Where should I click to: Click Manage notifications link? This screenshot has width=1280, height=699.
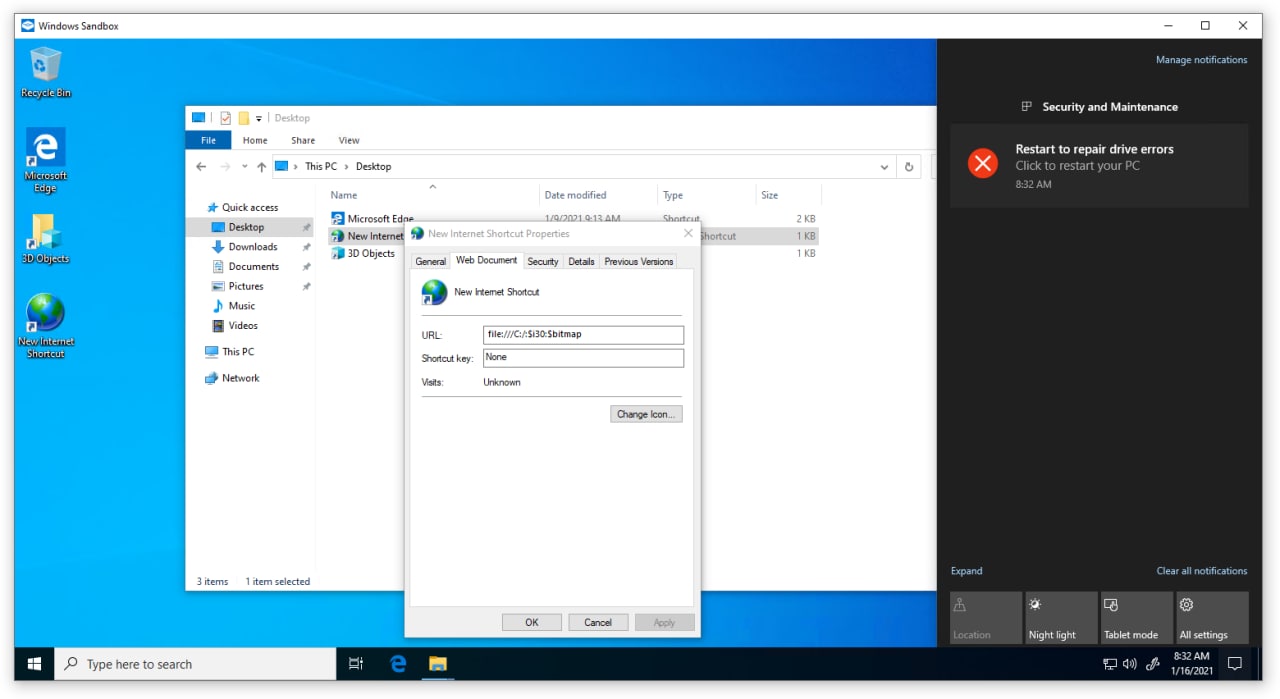[x=1201, y=60]
